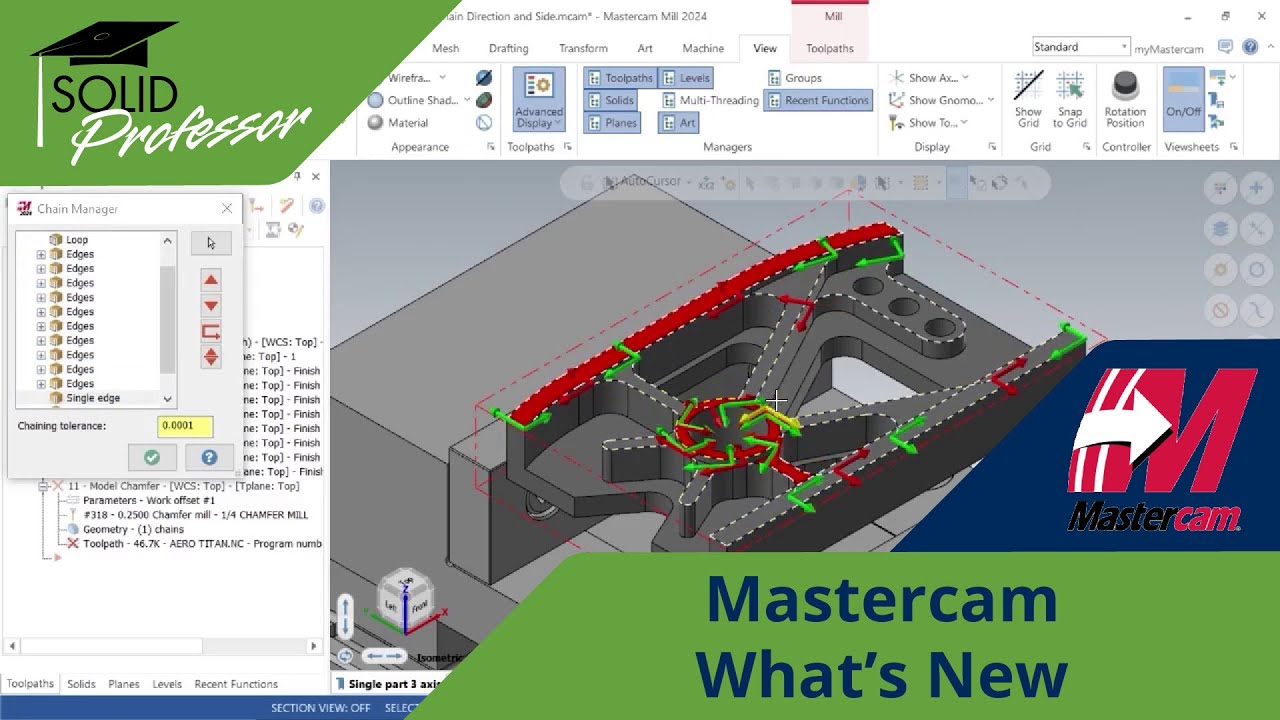The width and height of the screenshot is (1280, 720).
Task: Toggle the Solids manager button
Action: coord(610,100)
